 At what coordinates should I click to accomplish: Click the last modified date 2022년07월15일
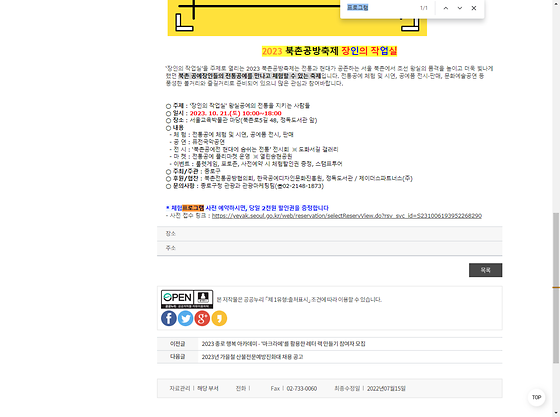[x=386, y=388]
